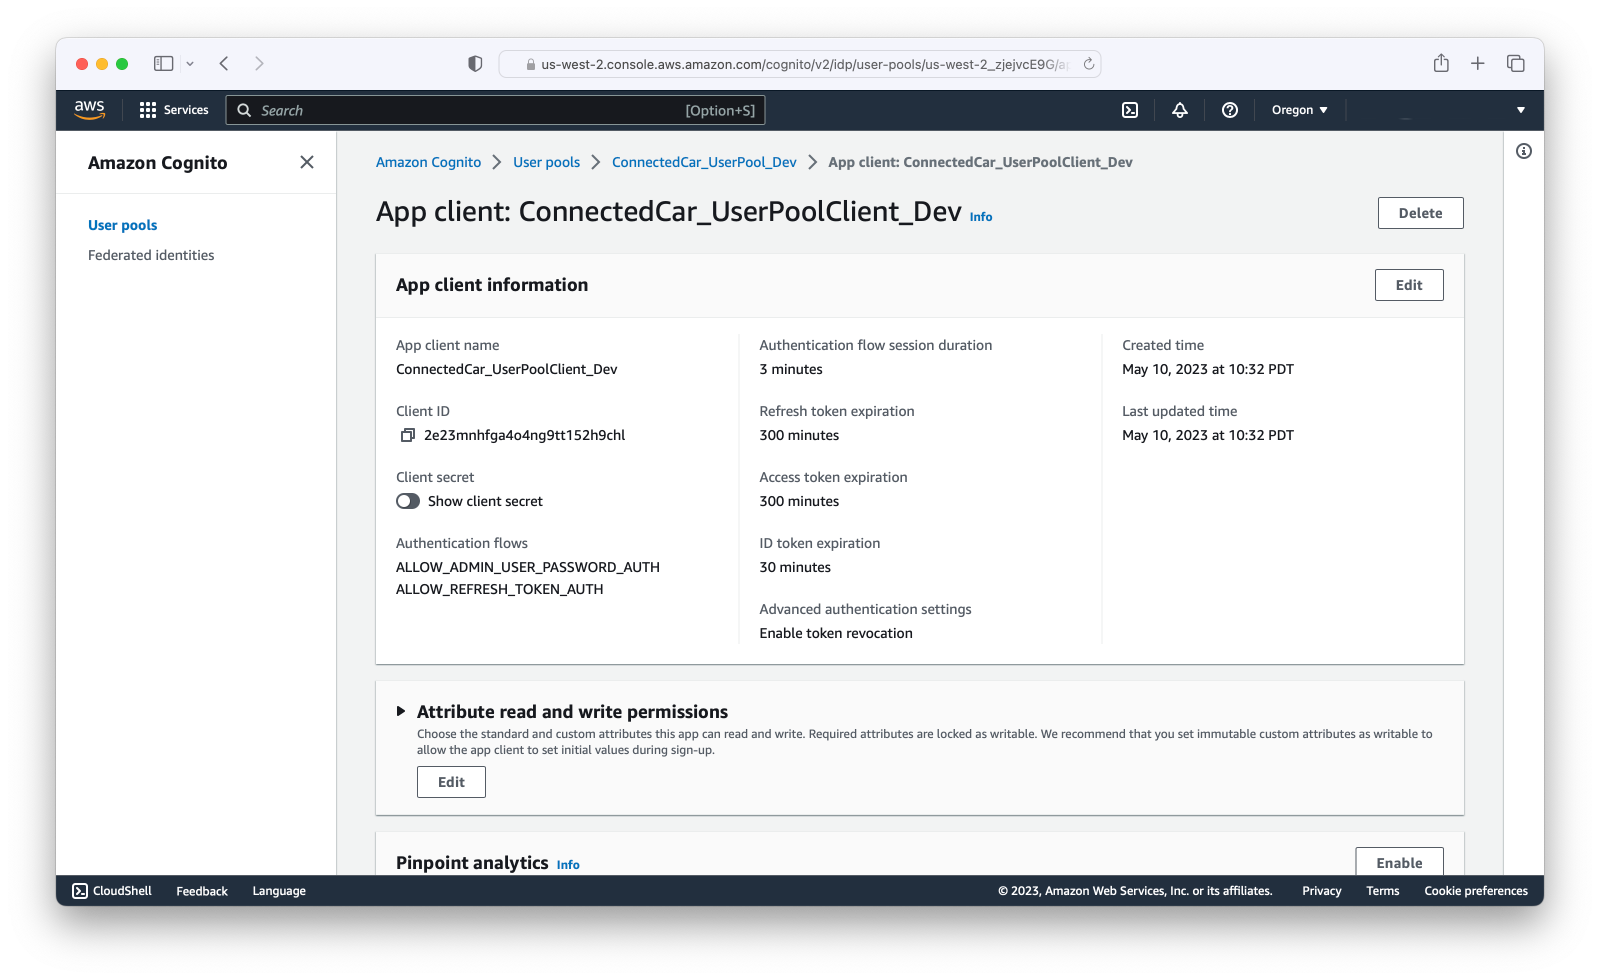The image size is (1600, 980).
Task: Toggle Show client secret switch
Action: 408,501
